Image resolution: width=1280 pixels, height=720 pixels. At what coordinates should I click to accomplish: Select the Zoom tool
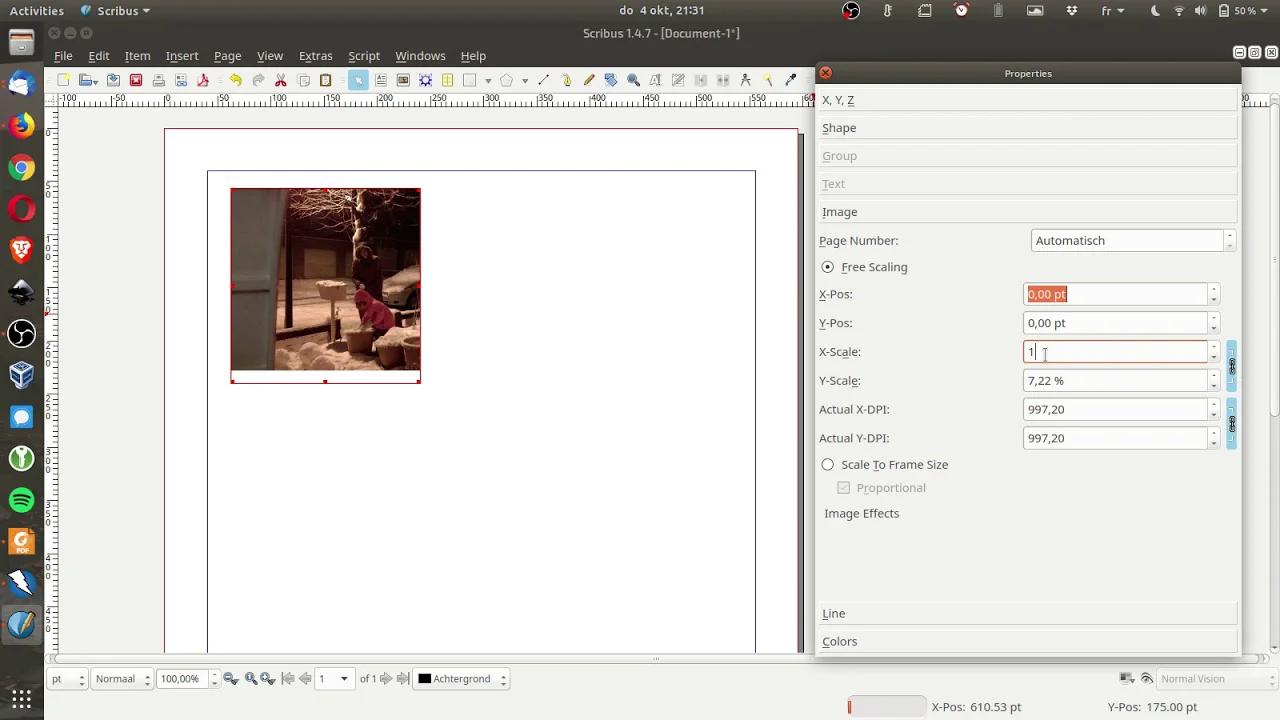pyautogui.click(x=632, y=79)
